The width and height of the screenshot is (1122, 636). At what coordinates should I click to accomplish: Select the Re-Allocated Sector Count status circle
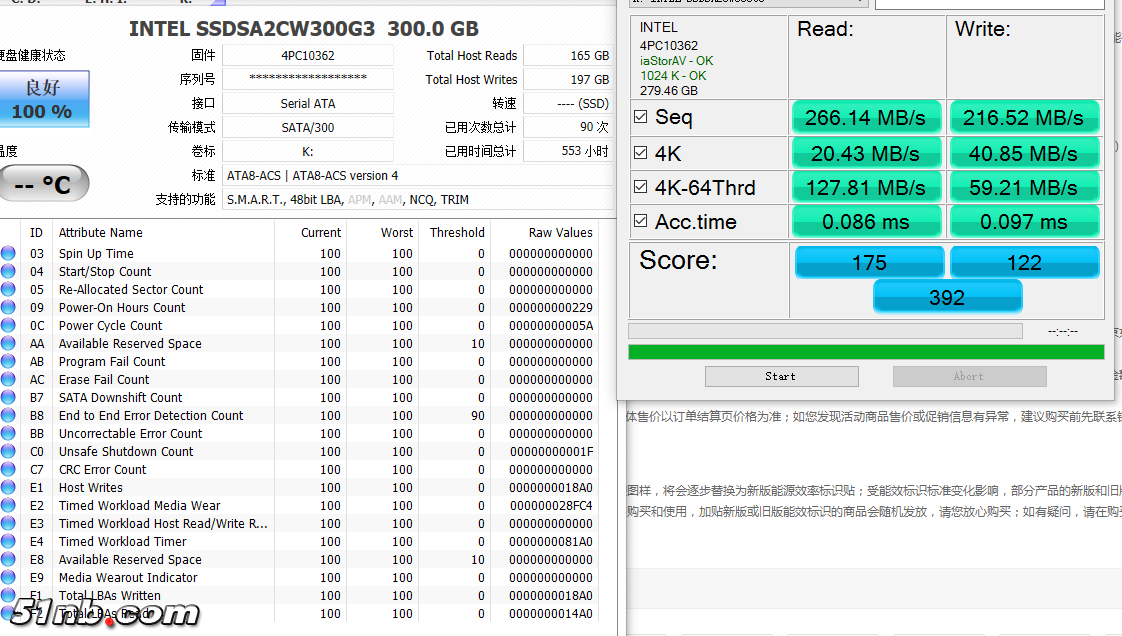8,289
